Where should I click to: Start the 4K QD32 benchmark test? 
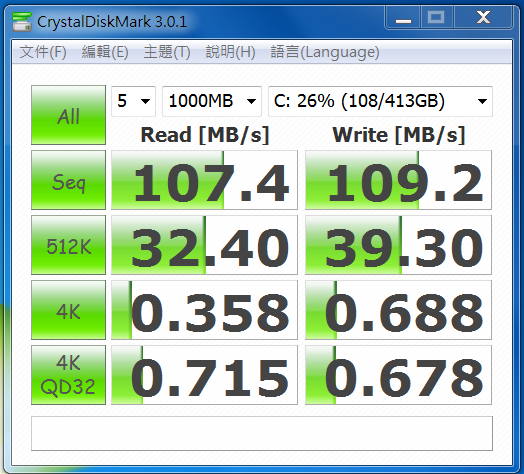tap(69, 375)
